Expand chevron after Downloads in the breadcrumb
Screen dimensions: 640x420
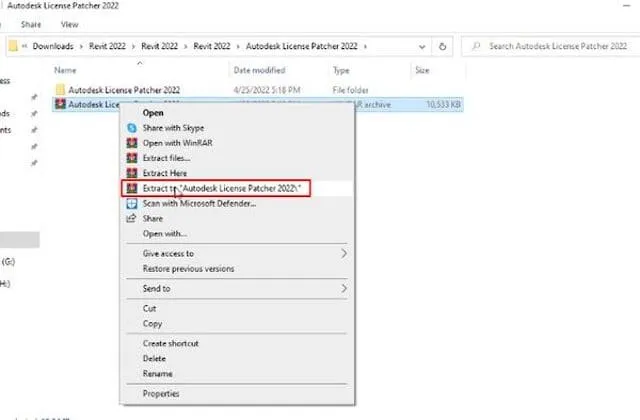(81, 46)
